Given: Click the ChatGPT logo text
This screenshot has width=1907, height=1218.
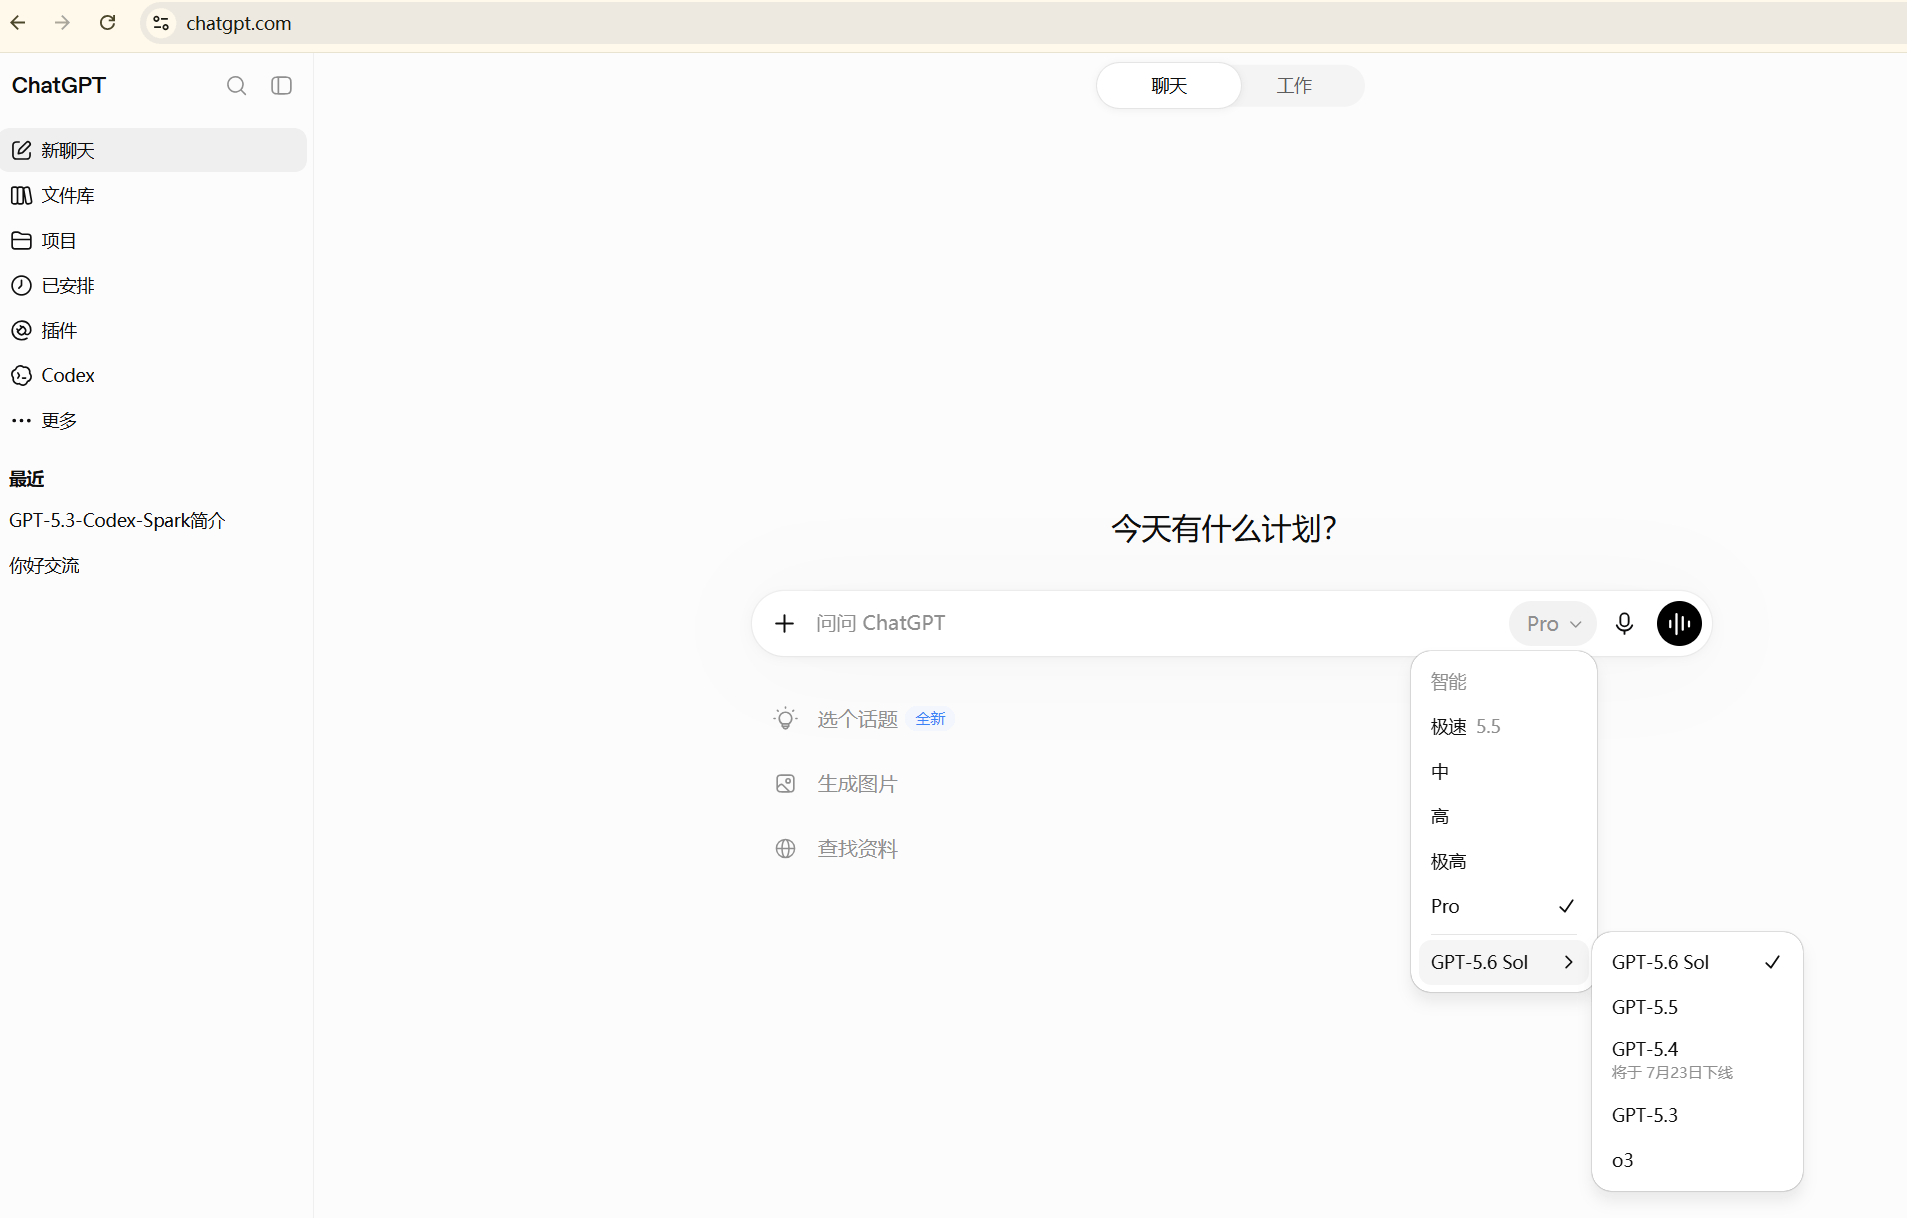Looking at the screenshot, I should pos(59,86).
